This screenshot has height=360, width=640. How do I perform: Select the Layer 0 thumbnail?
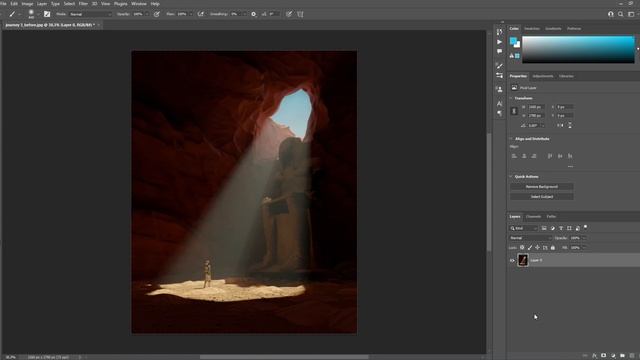(523, 260)
